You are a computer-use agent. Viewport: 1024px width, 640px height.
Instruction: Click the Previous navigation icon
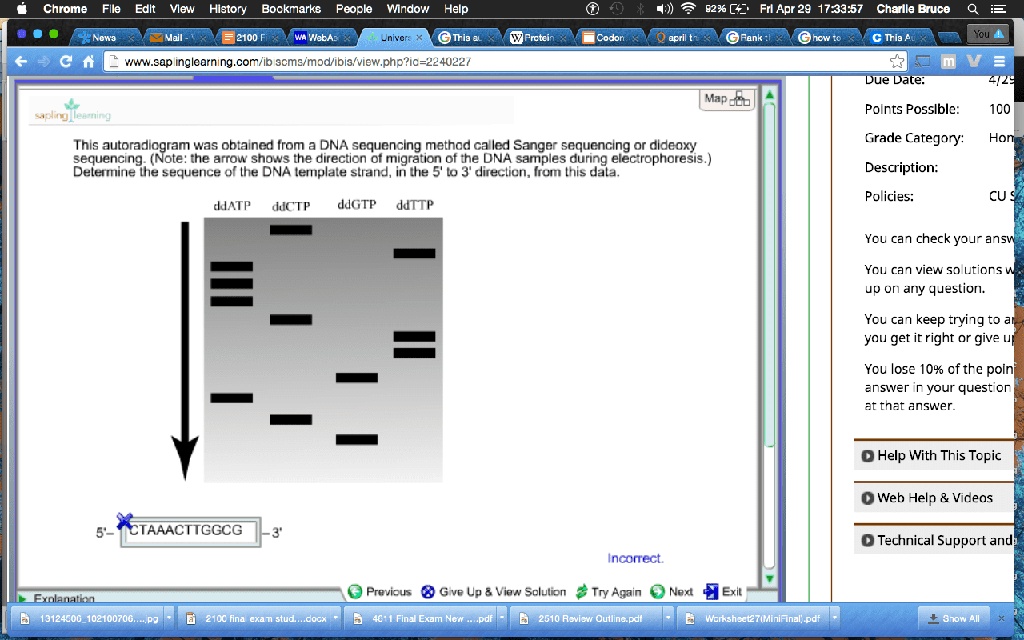tap(353, 591)
